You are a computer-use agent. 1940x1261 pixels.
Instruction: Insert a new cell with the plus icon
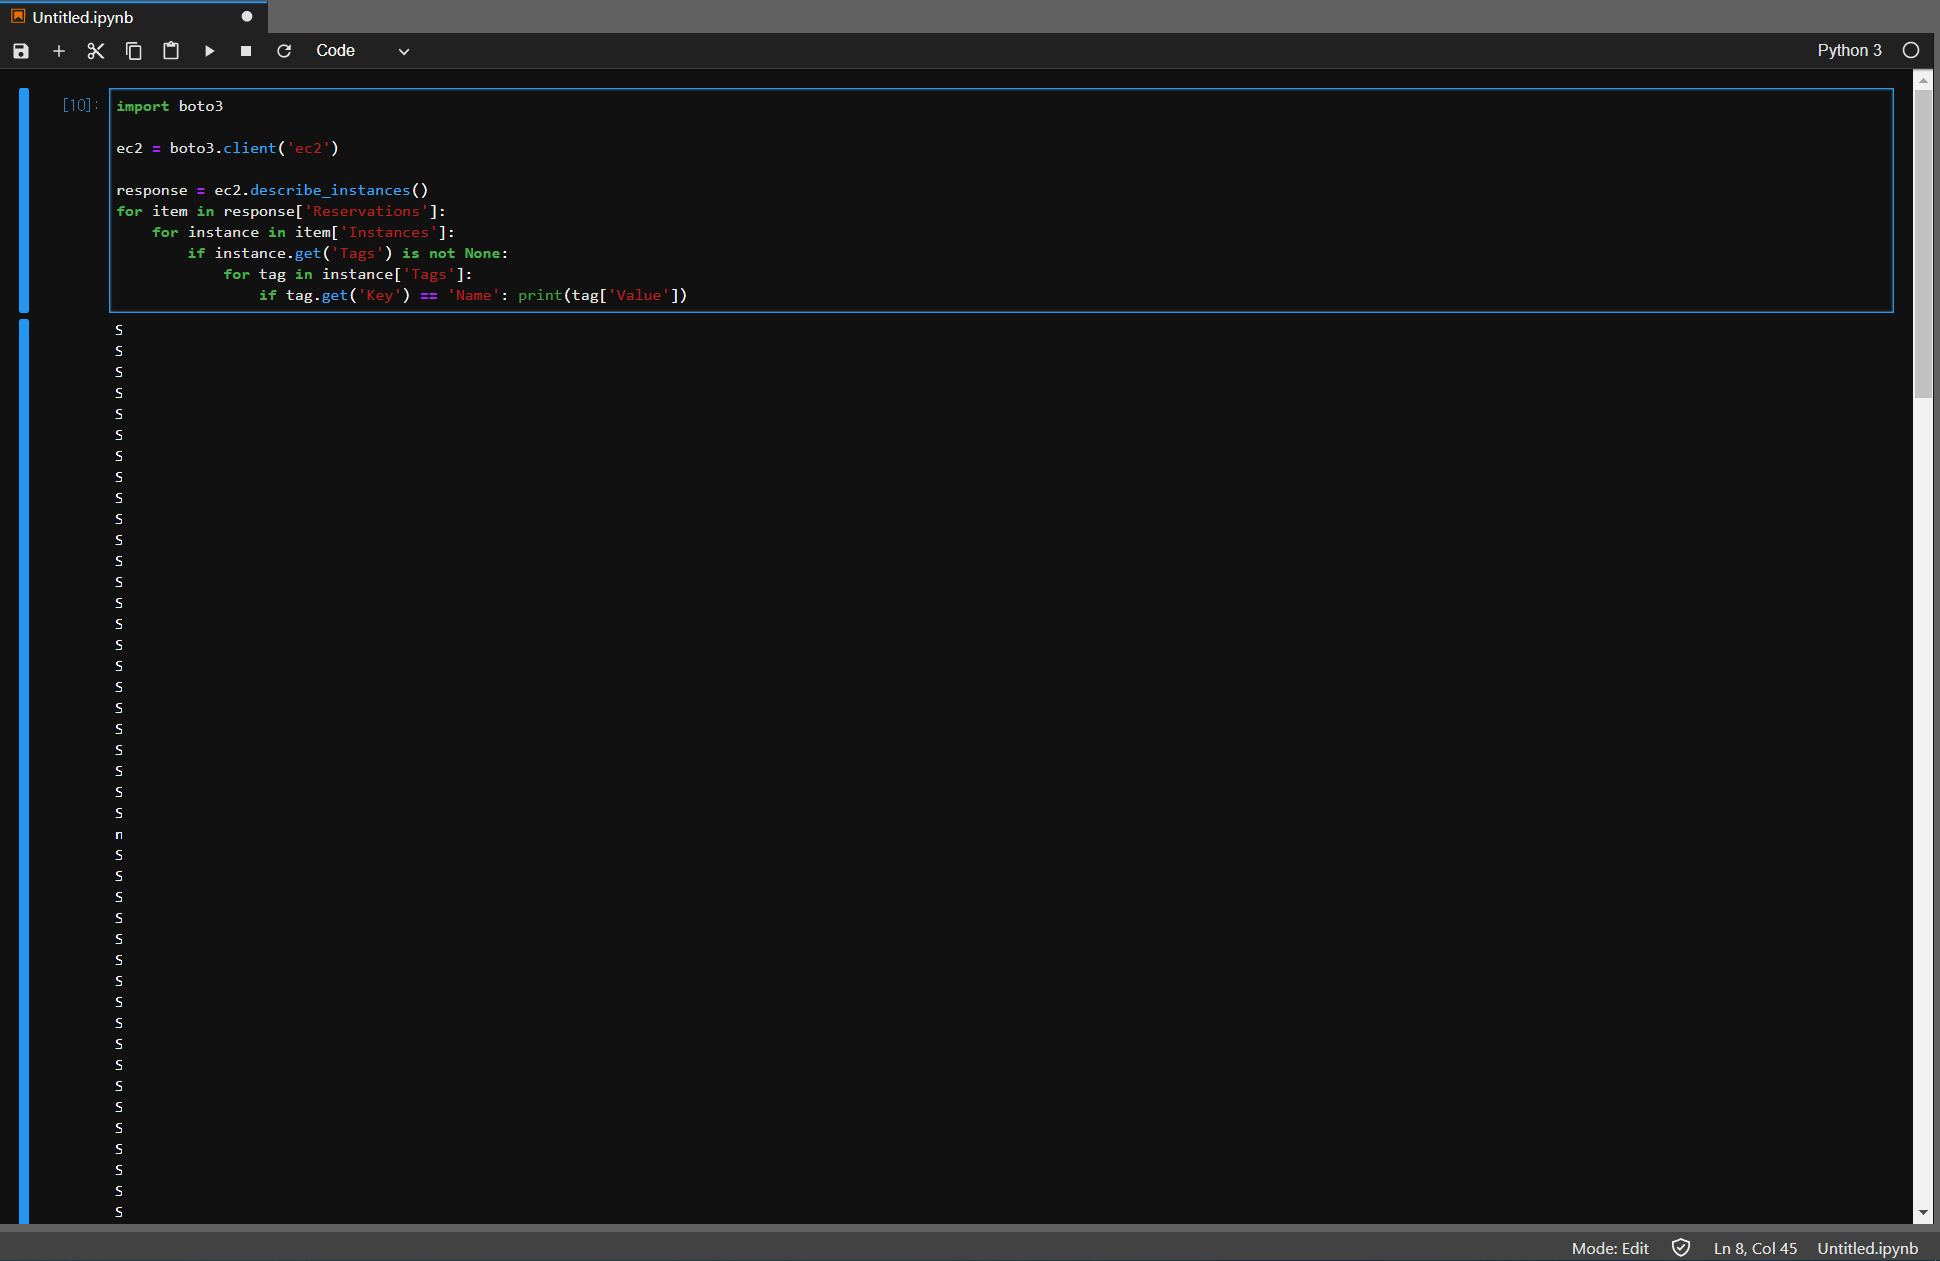point(59,51)
